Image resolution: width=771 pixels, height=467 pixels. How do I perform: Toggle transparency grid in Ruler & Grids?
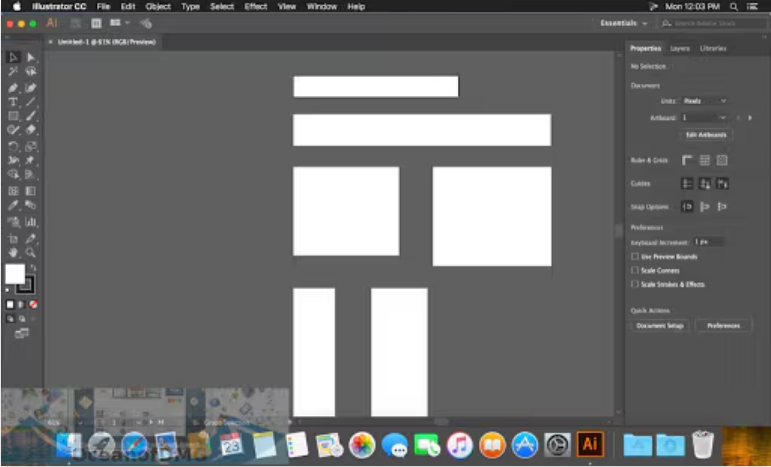point(722,160)
